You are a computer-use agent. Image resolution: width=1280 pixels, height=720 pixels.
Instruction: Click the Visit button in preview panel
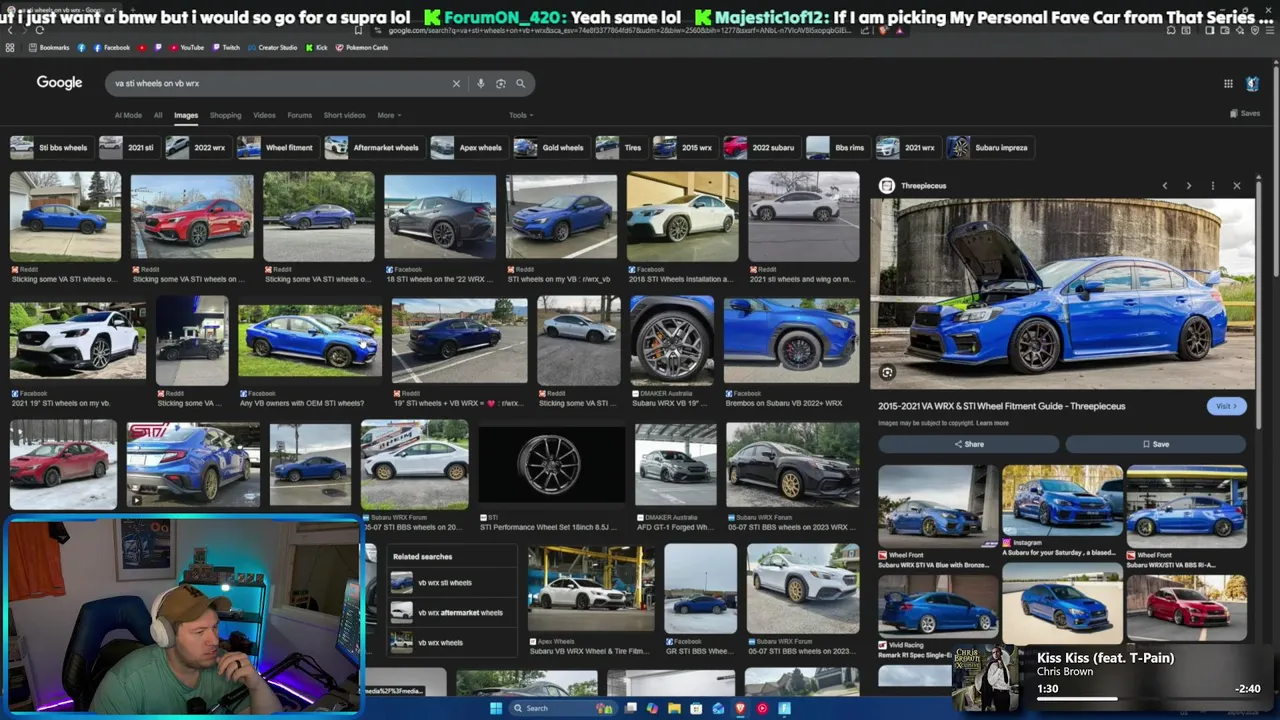pyautogui.click(x=1226, y=406)
